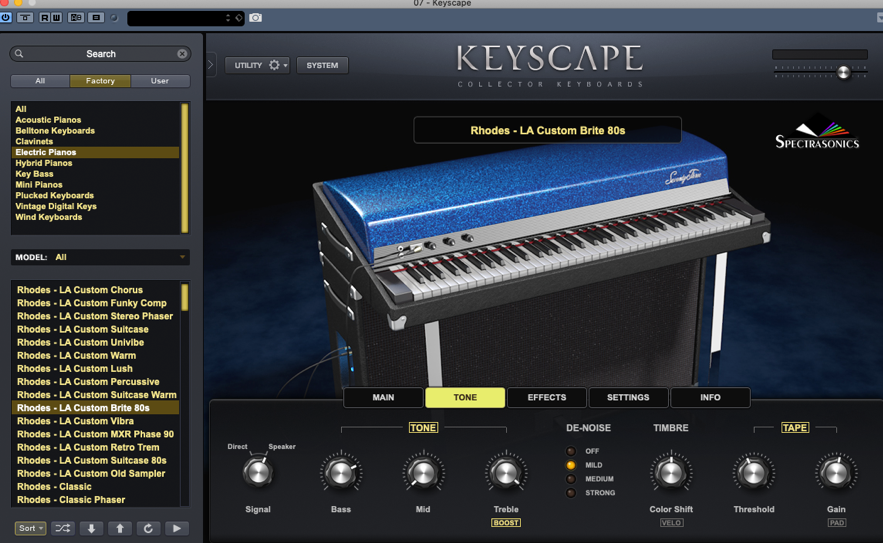Click the preset diamond icon
Screen dimensions: 883x543
pos(239,18)
